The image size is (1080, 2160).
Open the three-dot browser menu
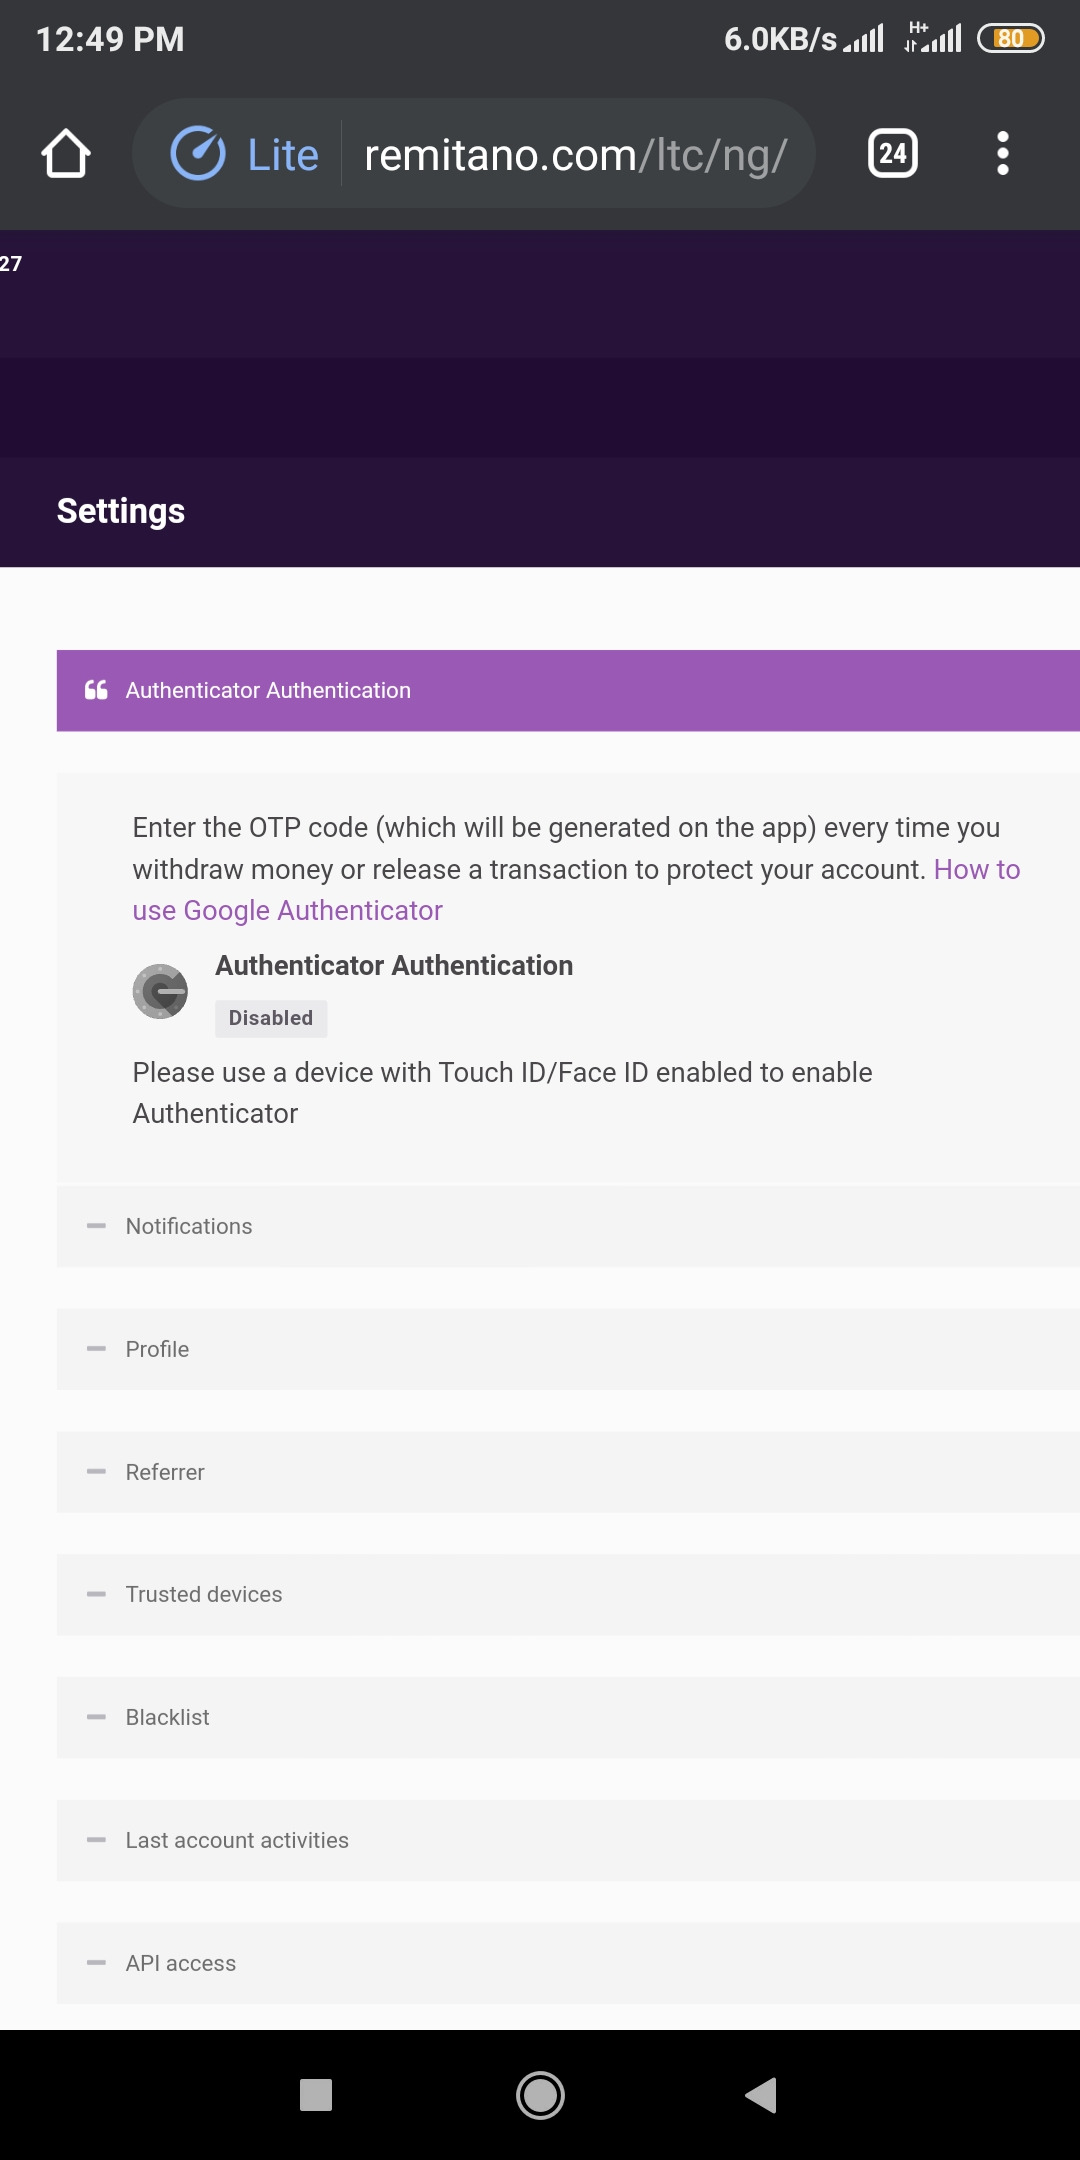pyautogui.click(x=1003, y=154)
